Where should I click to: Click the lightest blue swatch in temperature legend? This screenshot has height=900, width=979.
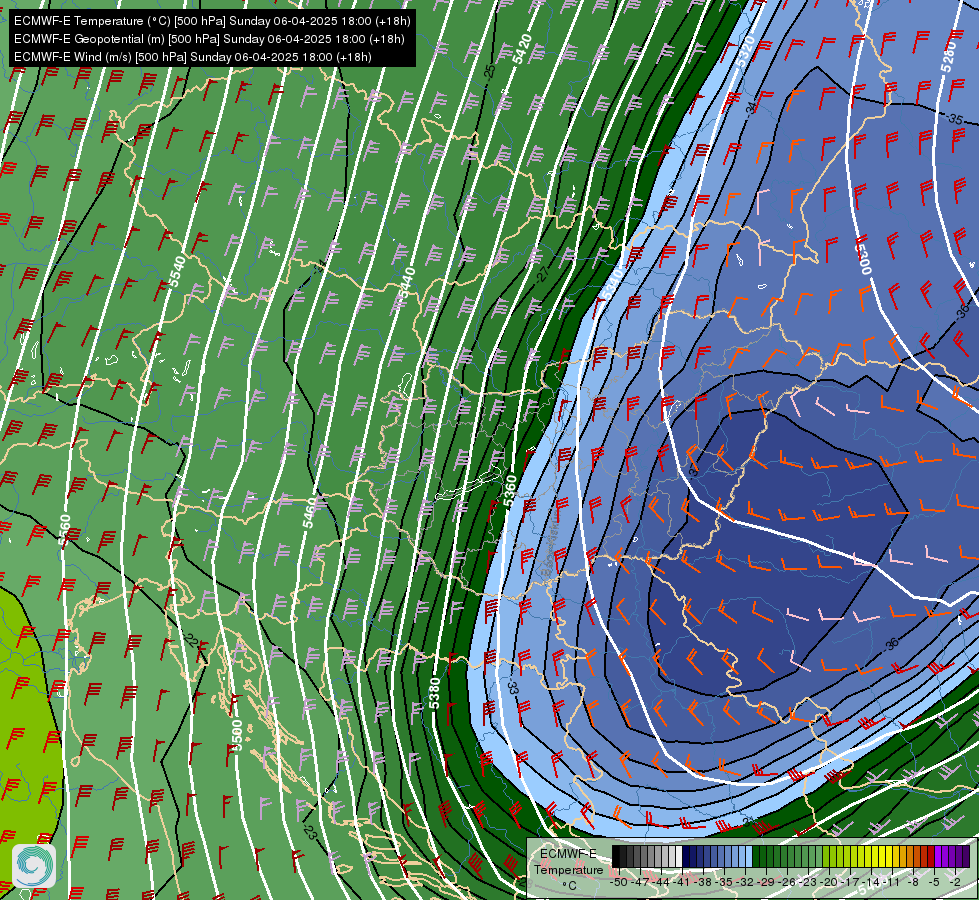tap(749, 857)
